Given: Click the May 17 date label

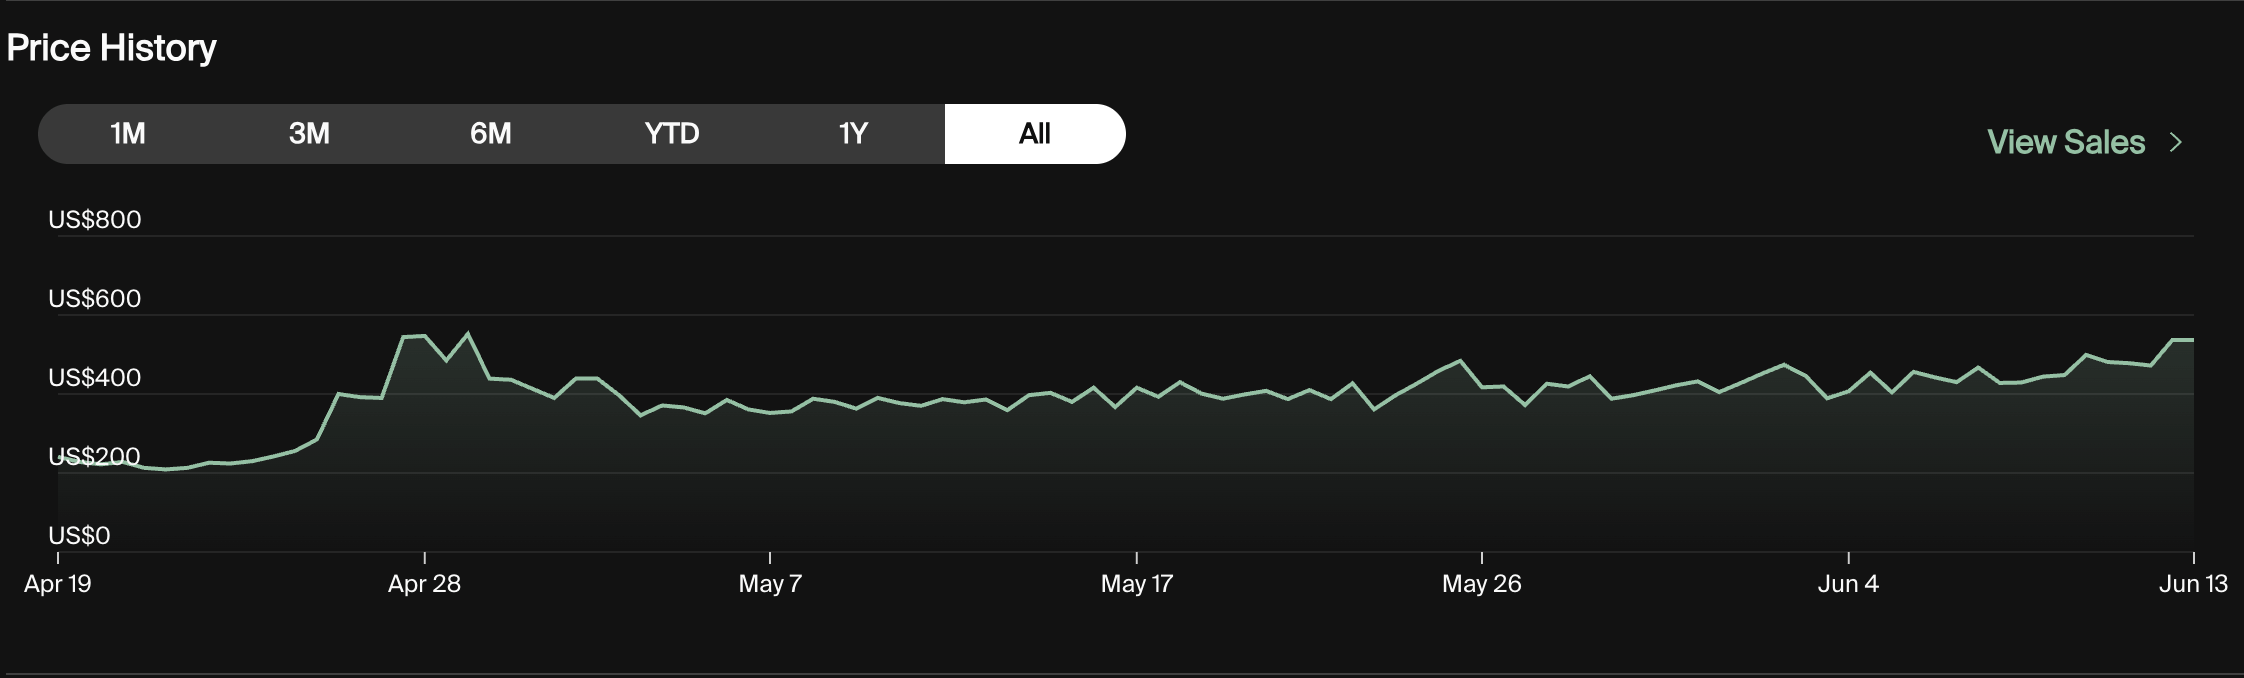Looking at the screenshot, I should [x=1137, y=584].
